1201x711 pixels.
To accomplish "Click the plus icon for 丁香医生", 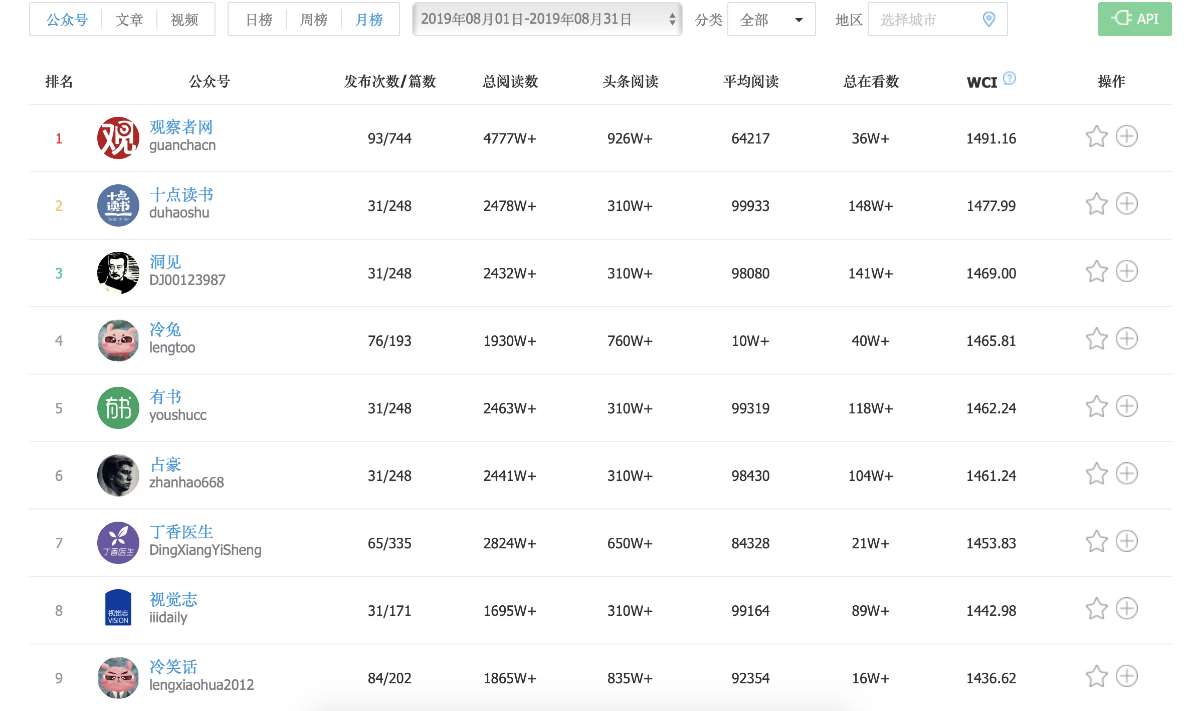I will (1127, 541).
